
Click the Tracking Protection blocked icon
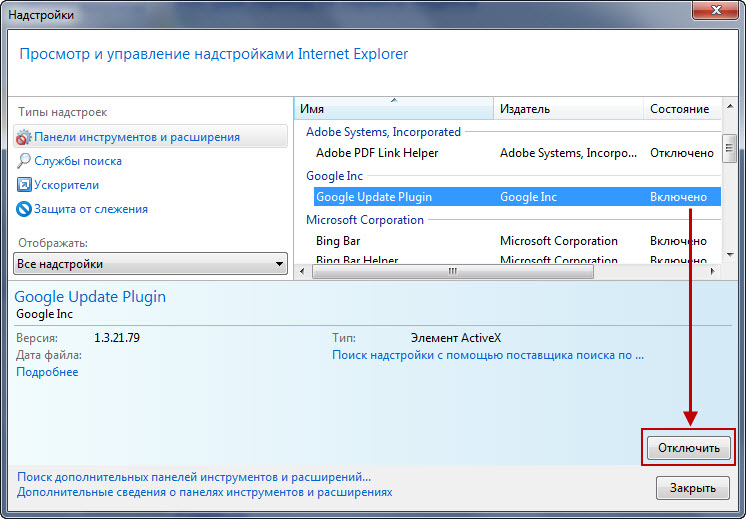[x=24, y=209]
